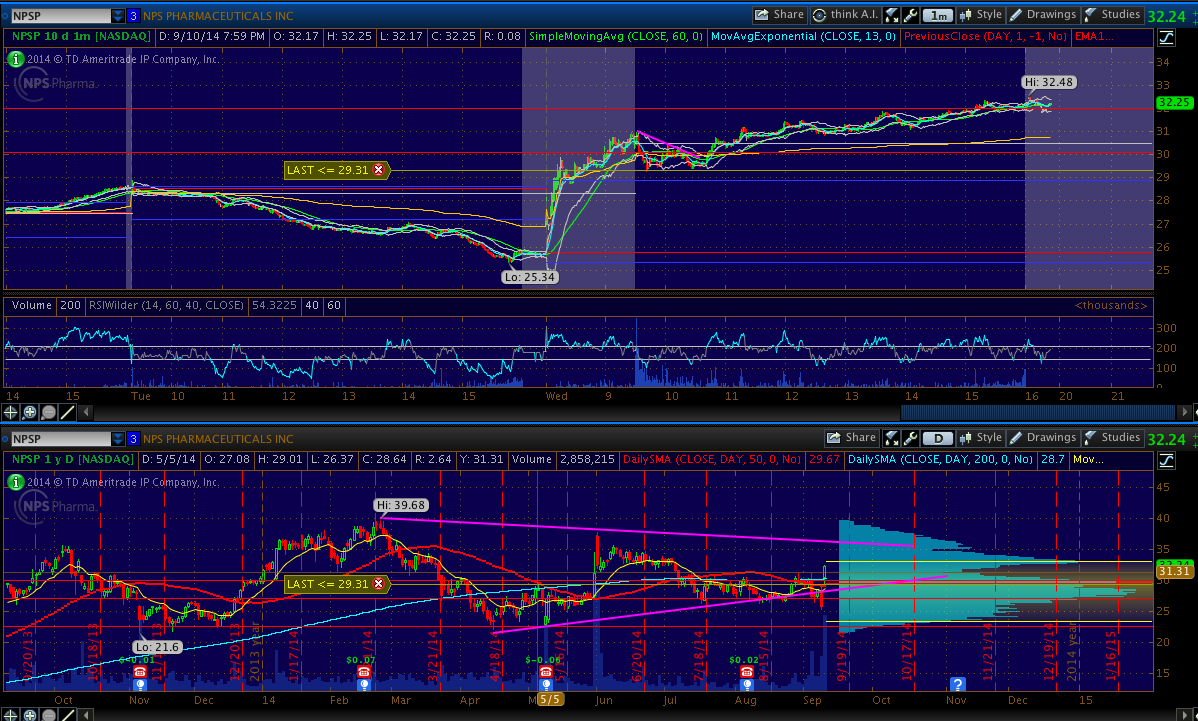The image size is (1198, 721).
Task: Expand the symbol dropdown arrow in lower chart
Action: pyautogui.click(x=118, y=439)
